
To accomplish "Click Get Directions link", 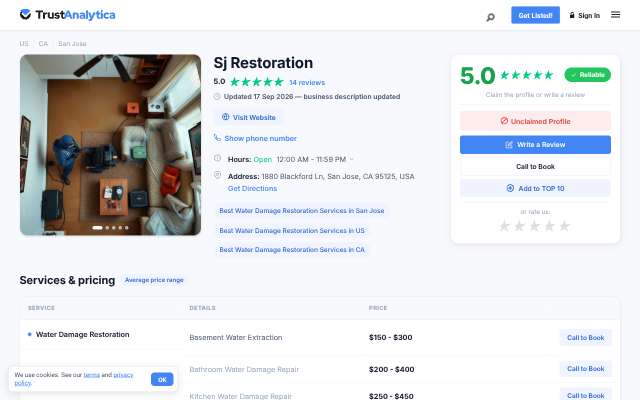I will click(252, 189).
